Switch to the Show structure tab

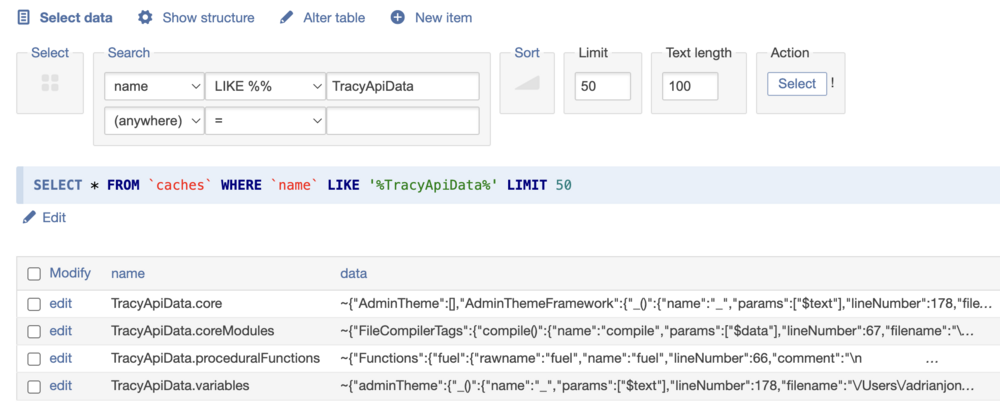[207, 18]
